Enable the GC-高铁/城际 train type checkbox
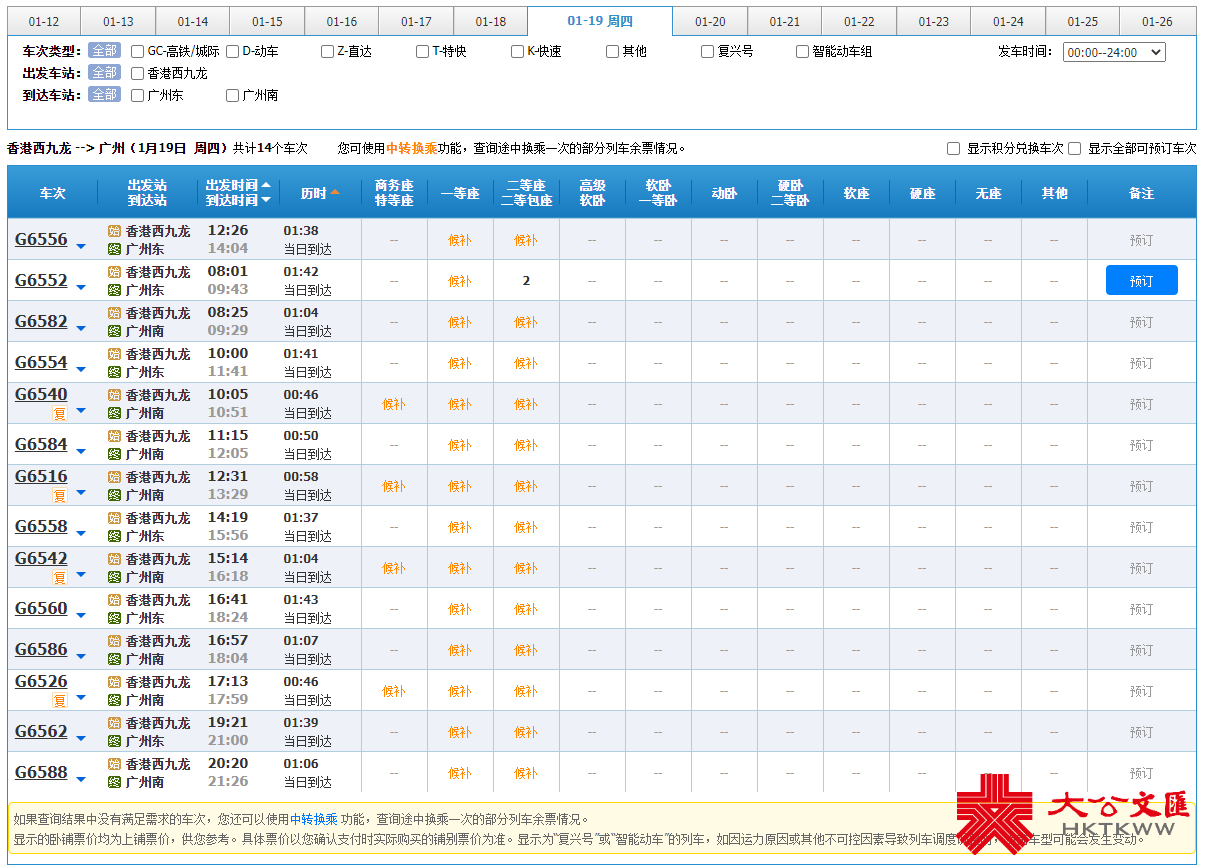The height and width of the screenshot is (865, 1206). click(138, 51)
